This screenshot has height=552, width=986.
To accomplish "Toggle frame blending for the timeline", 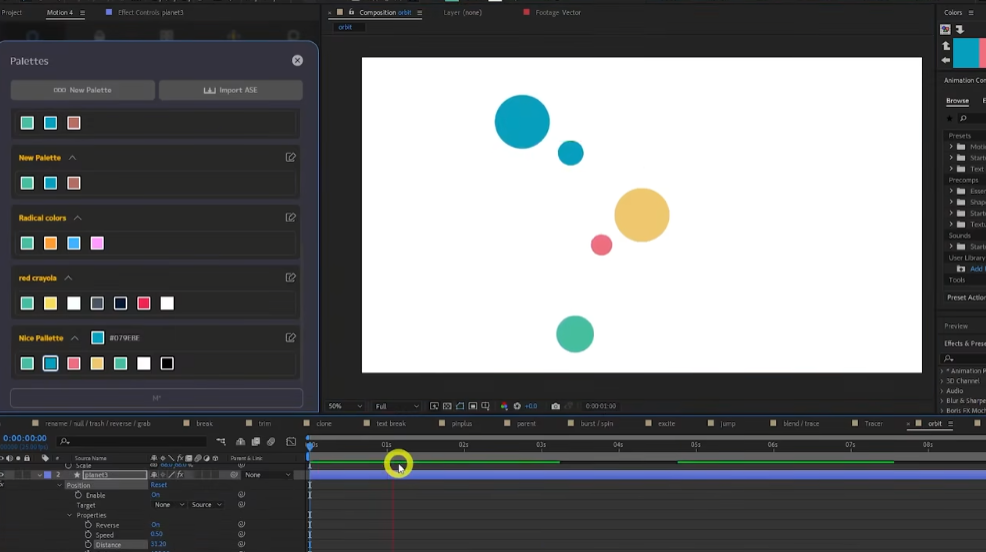I will (x=256, y=442).
